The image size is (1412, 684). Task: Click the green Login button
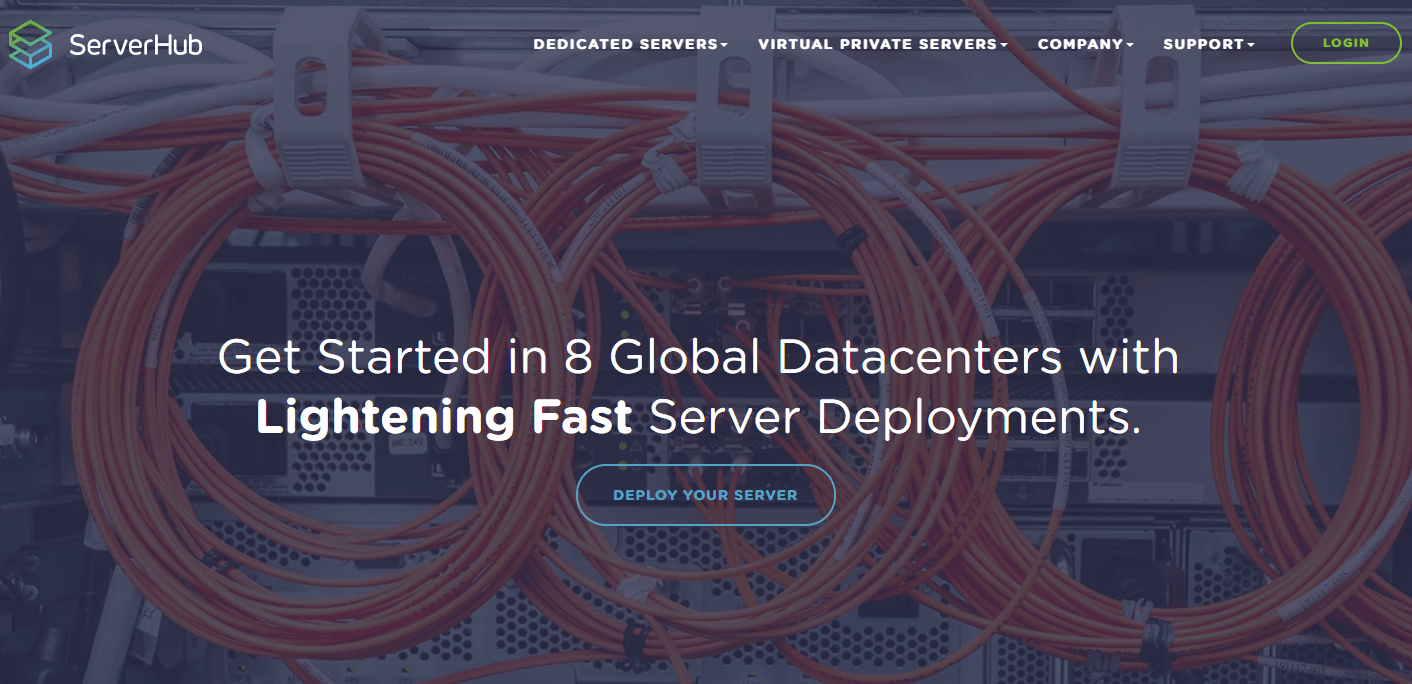coord(1346,43)
